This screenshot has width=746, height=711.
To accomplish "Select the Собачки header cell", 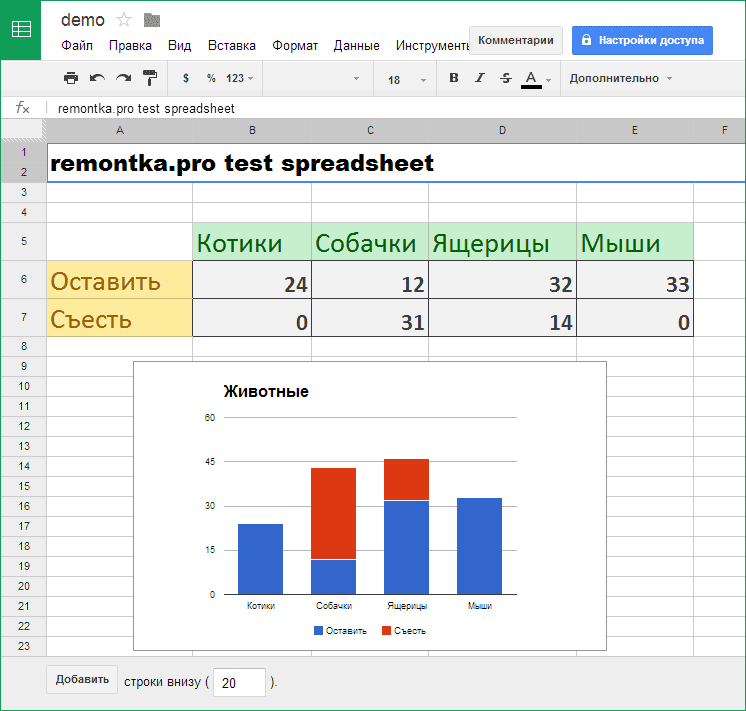I will pyautogui.click(x=370, y=242).
